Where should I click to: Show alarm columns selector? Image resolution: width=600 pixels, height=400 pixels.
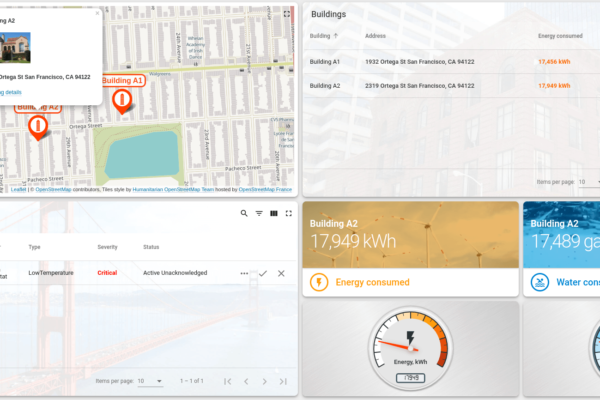point(274,213)
